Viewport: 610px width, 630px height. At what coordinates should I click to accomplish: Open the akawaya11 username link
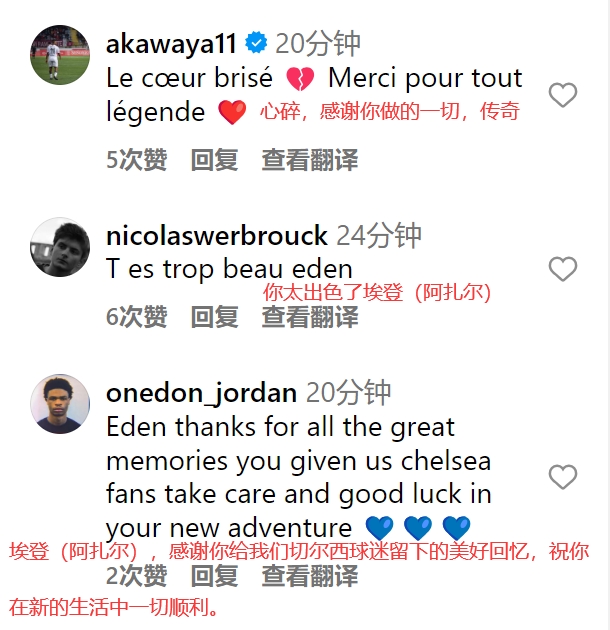point(172,43)
